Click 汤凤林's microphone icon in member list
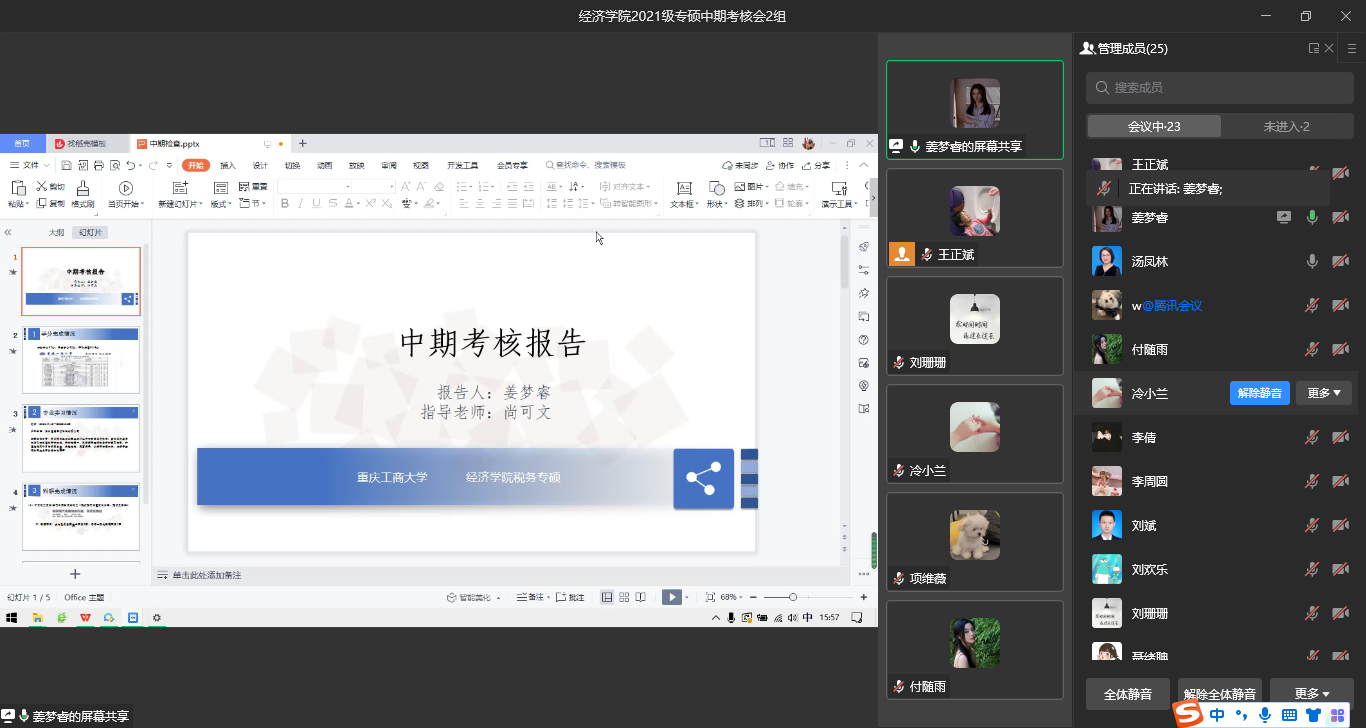The height and width of the screenshot is (728, 1366). (1312, 261)
